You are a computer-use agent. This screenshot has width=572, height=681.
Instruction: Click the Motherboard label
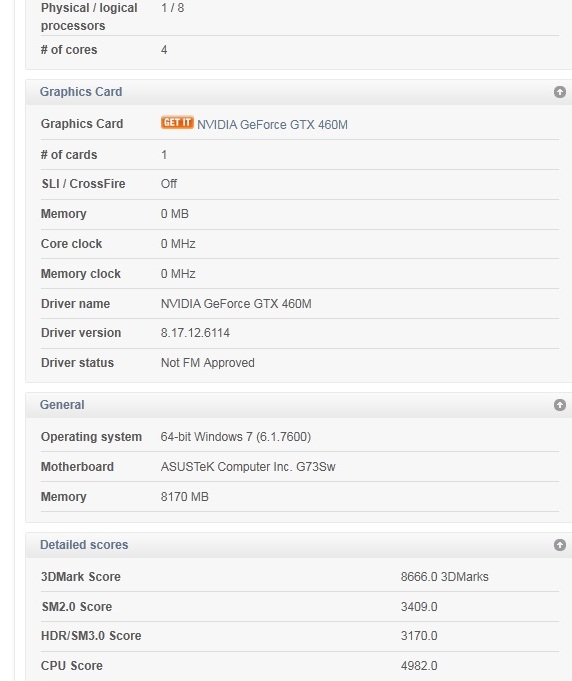[77, 467]
